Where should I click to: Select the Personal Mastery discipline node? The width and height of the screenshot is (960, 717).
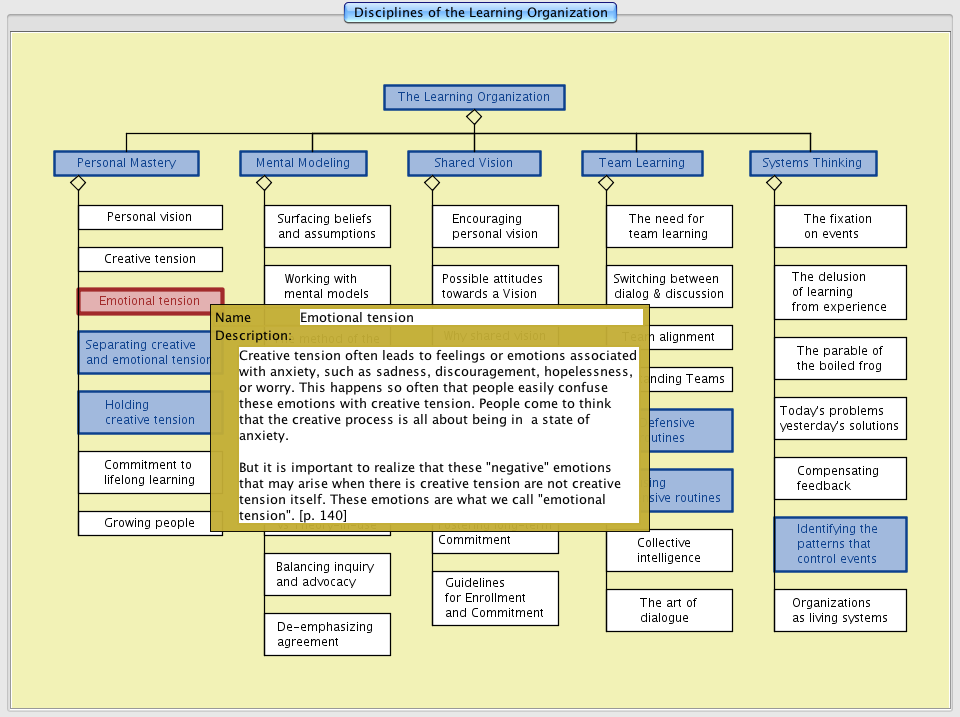[x=126, y=163]
